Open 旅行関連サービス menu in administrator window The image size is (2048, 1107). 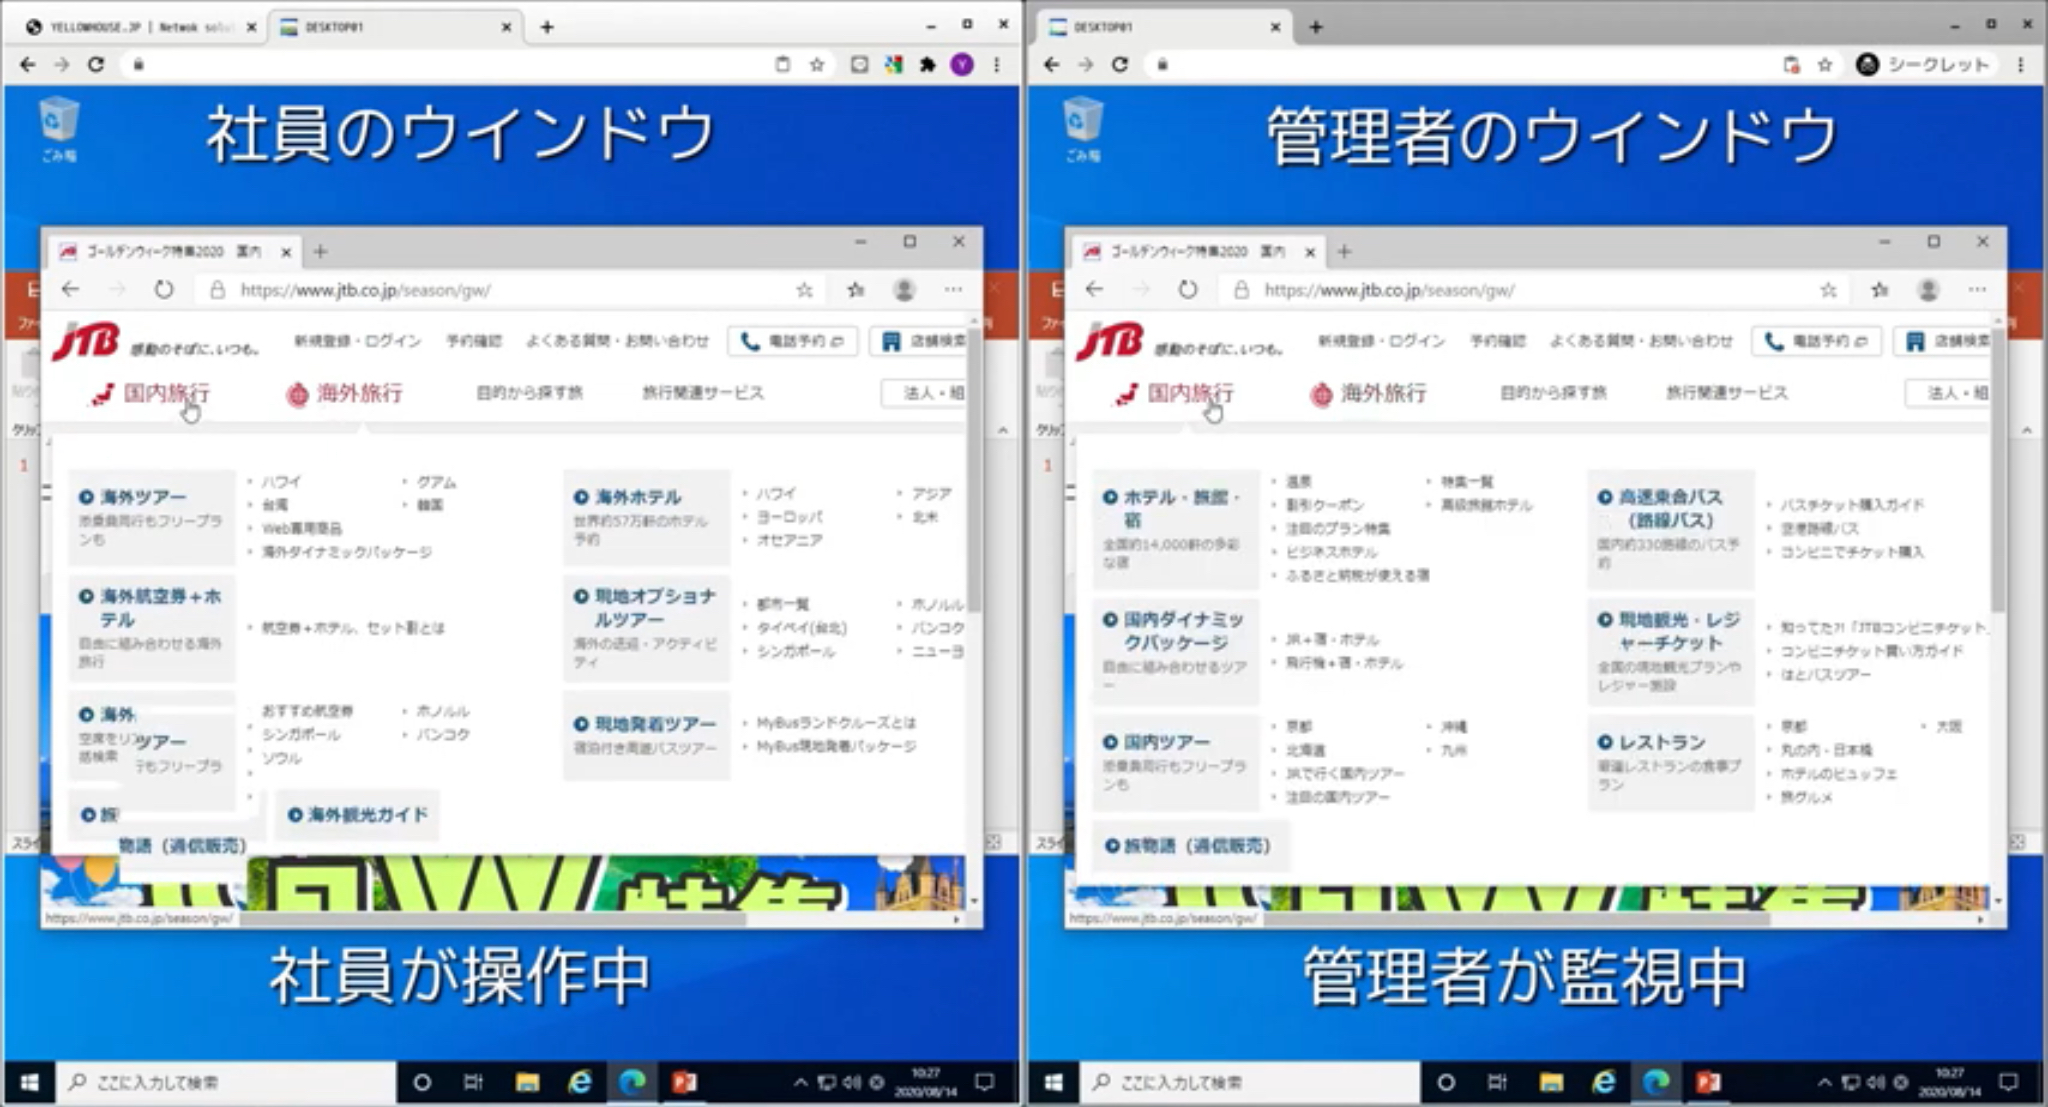pos(1727,393)
